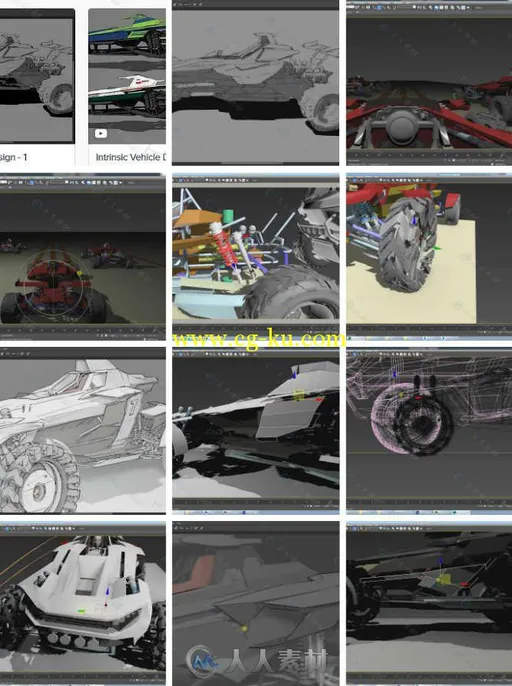The image size is (512, 686).
Task: Open the knobby tire on beige floor screenshot
Action: (x=429, y=256)
